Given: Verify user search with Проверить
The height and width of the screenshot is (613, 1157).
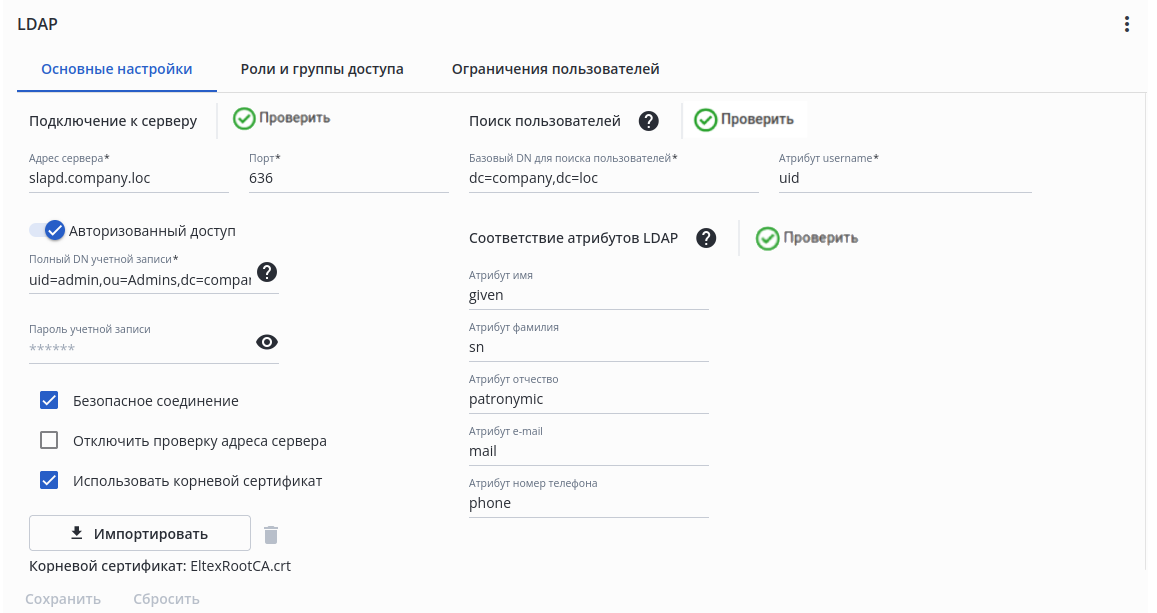Looking at the screenshot, I should point(744,120).
